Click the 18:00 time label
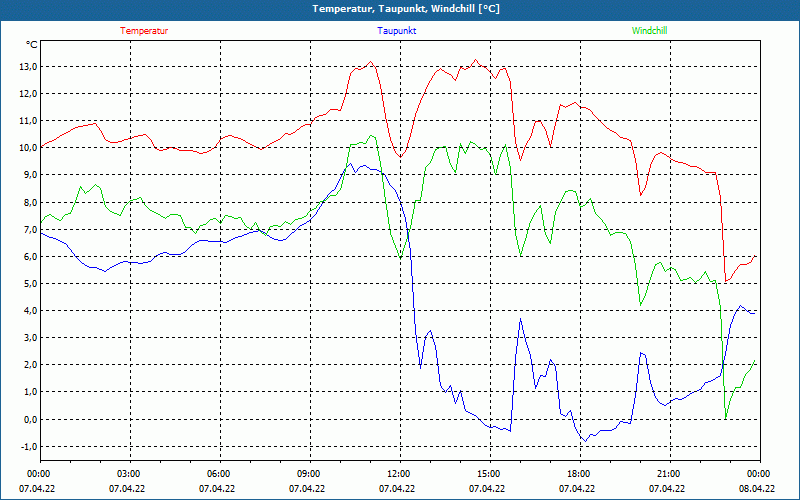The image size is (800, 500). tap(577, 474)
